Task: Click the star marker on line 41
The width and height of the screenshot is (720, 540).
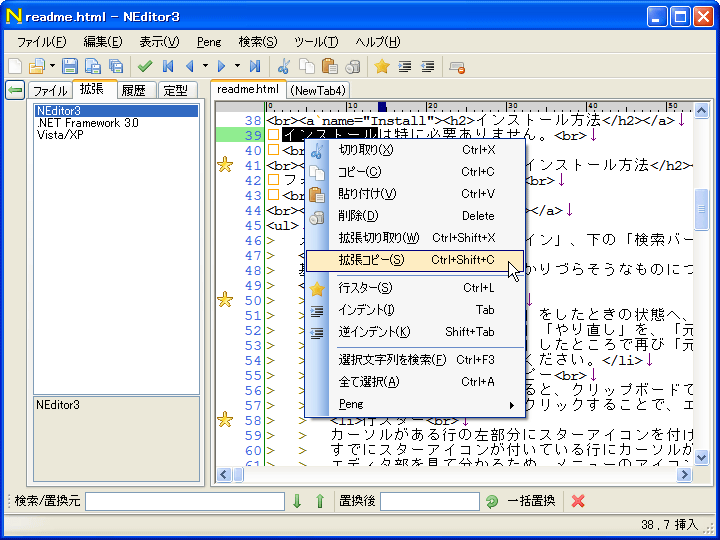Action: 225,164
